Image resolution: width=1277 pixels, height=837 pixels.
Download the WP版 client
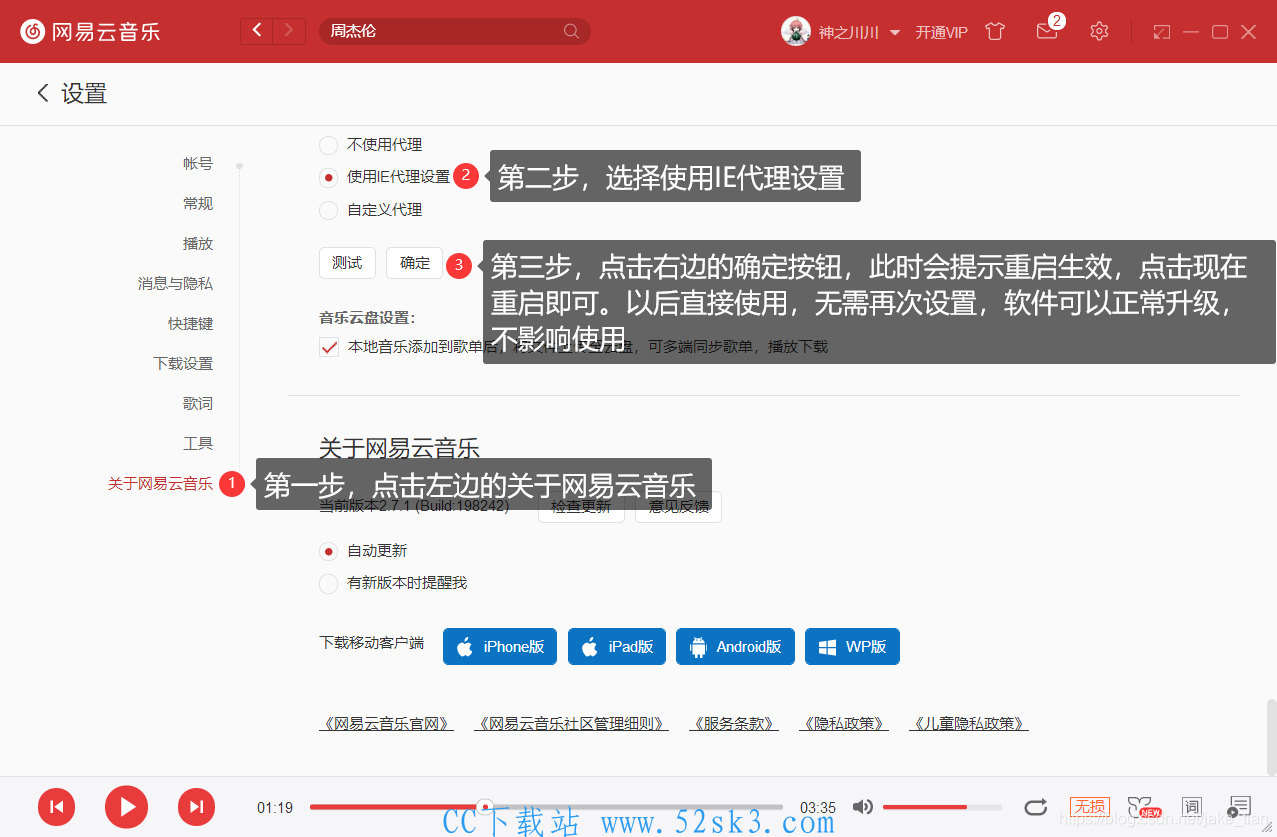point(852,647)
